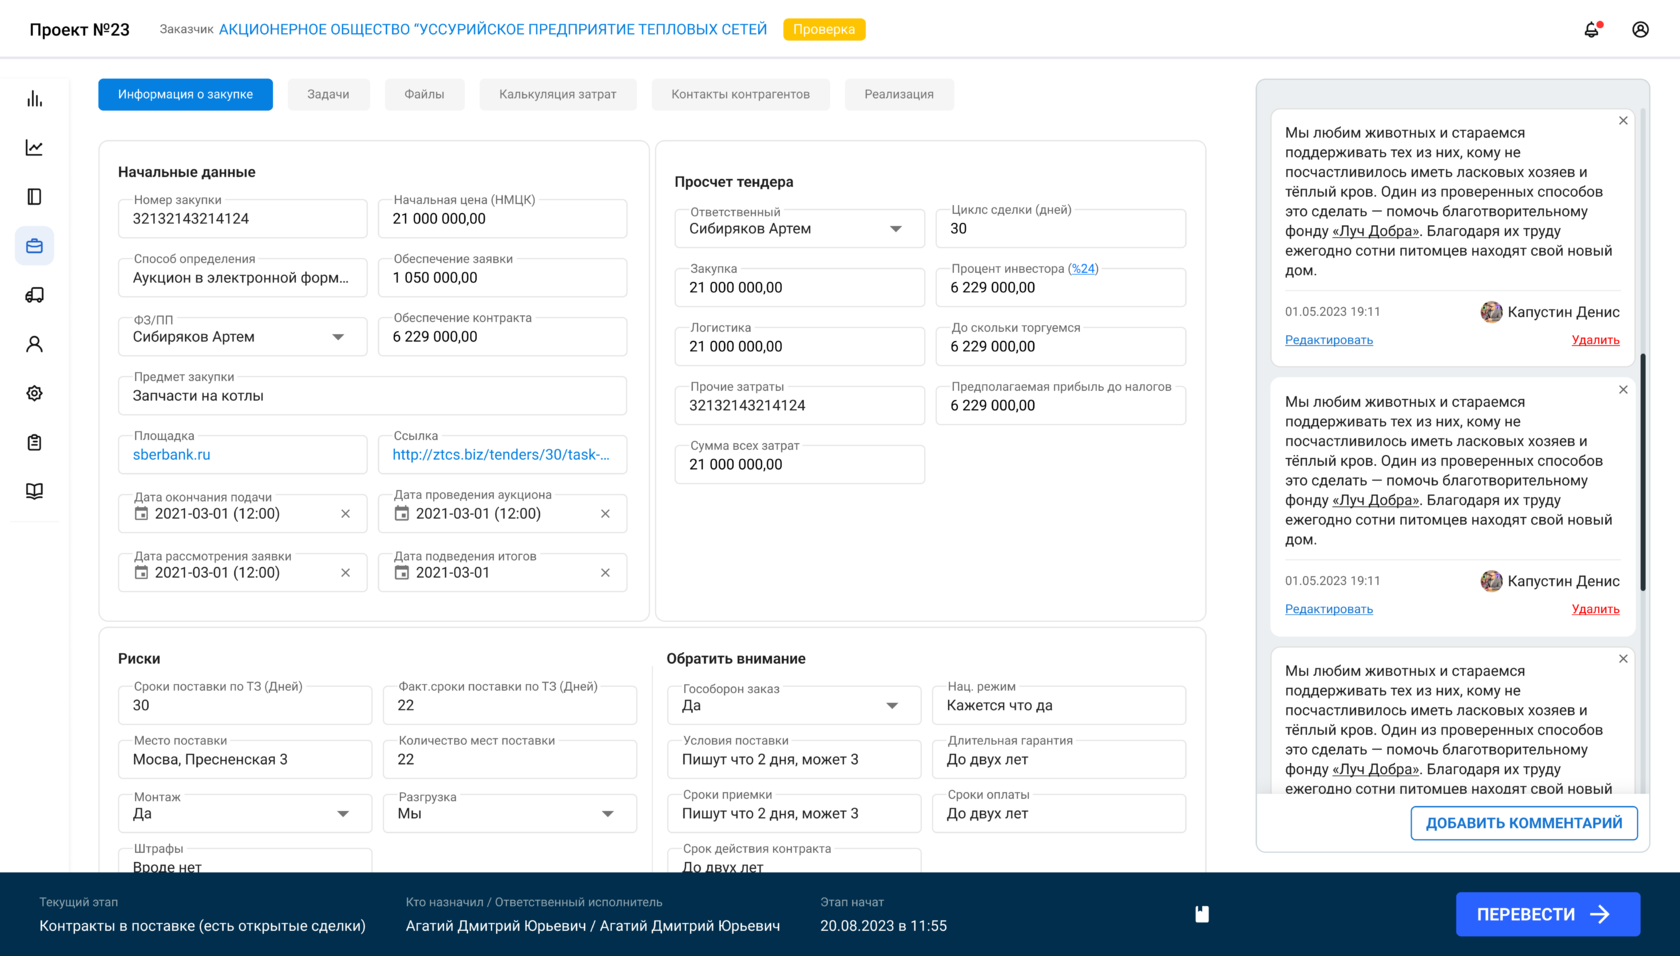Click the Сроки оплаты field

pyautogui.click(x=1059, y=814)
